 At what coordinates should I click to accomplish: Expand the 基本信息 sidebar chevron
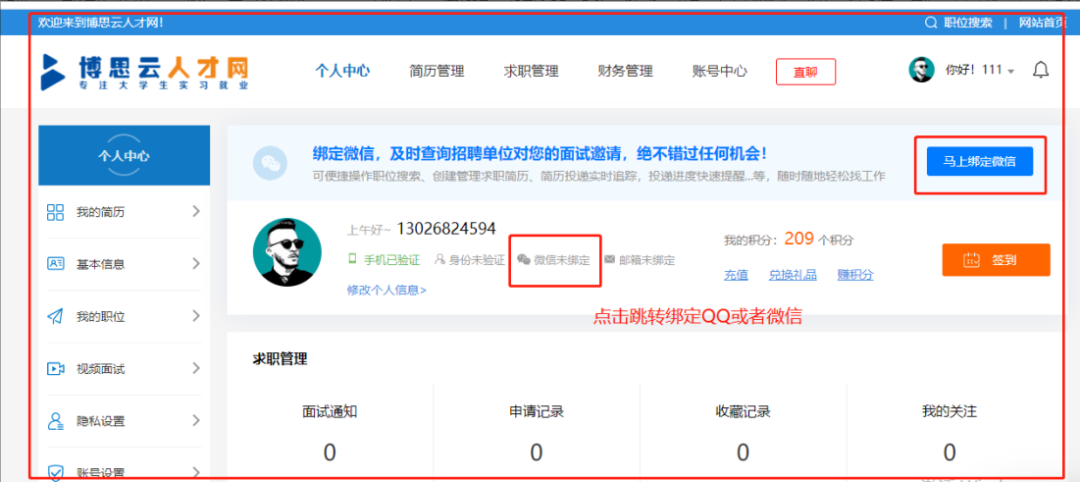point(195,263)
